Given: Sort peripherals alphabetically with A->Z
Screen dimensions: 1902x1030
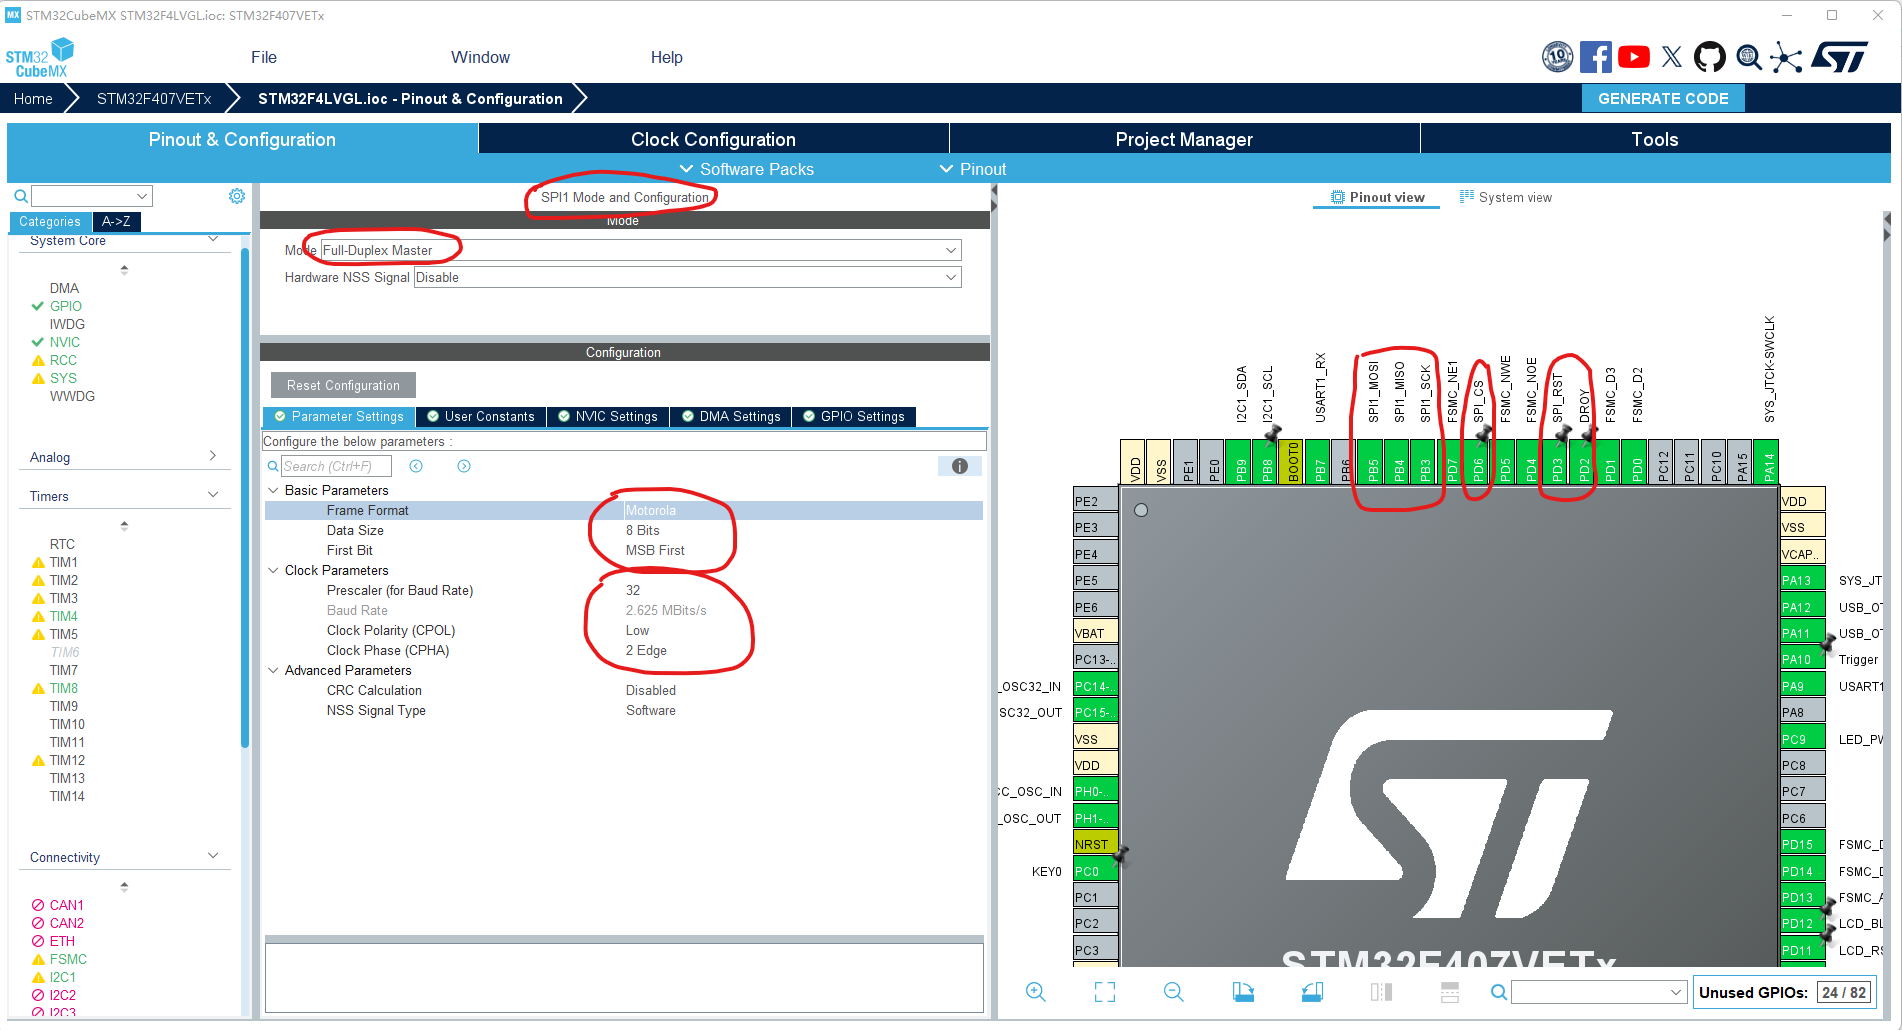Looking at the screenshot, I should pyautogui.click(x=117, y=221).
